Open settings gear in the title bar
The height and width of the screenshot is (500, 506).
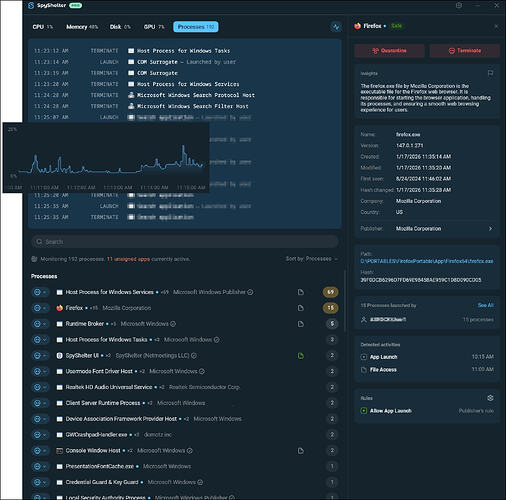click(459, 5)
